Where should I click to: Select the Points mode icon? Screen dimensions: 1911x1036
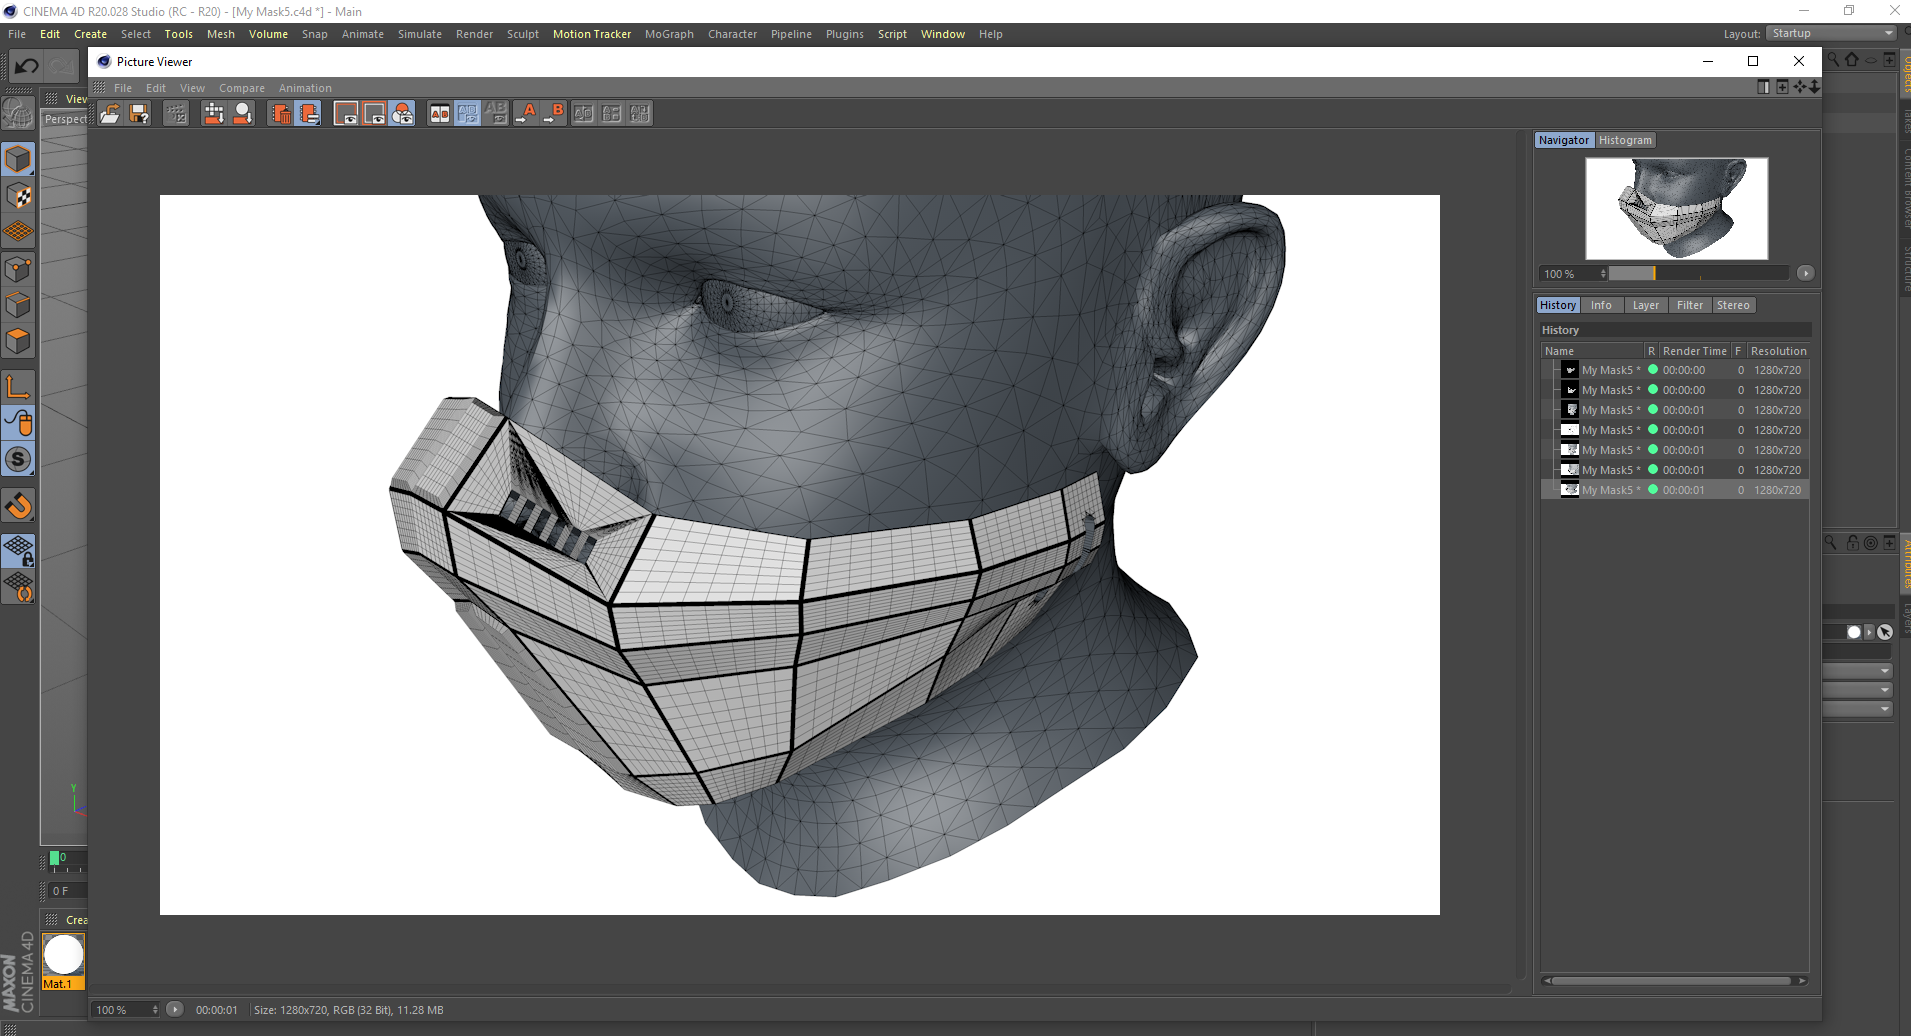(18, 269)
